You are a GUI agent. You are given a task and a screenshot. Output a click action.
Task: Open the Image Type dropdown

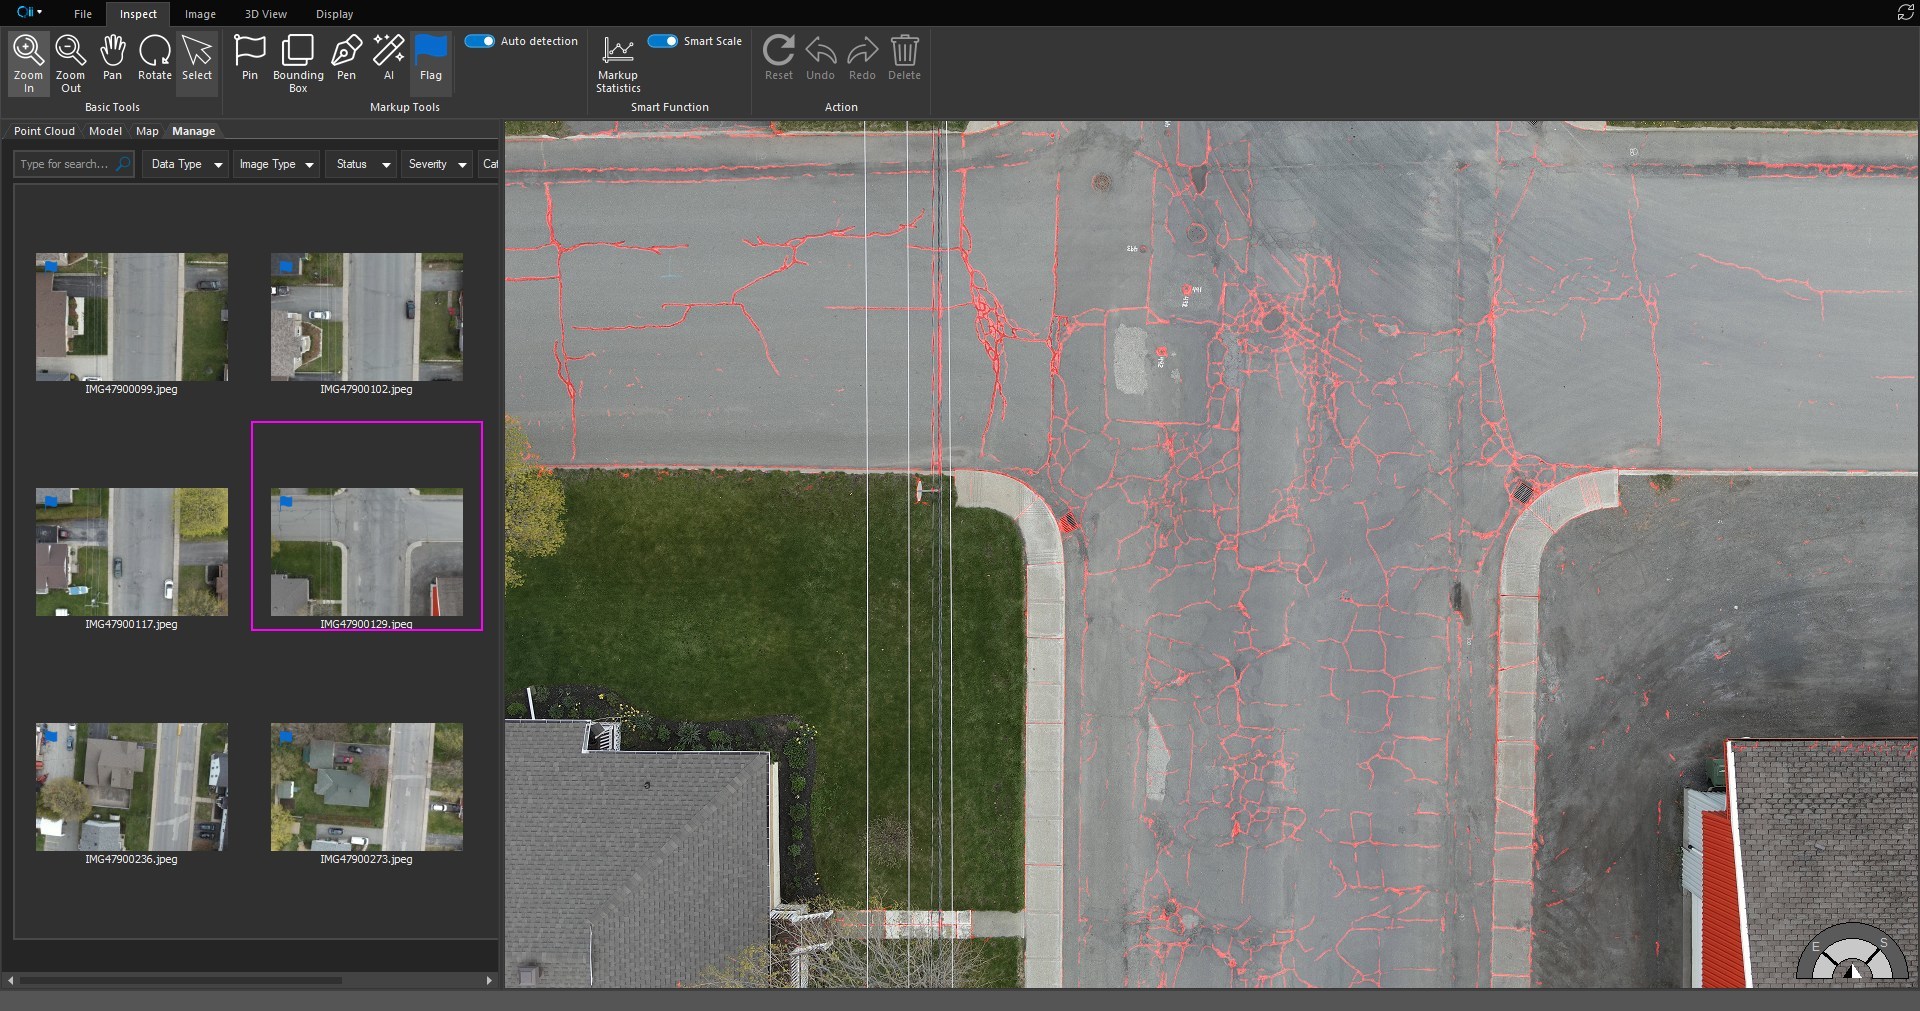[x=276, y=164]
